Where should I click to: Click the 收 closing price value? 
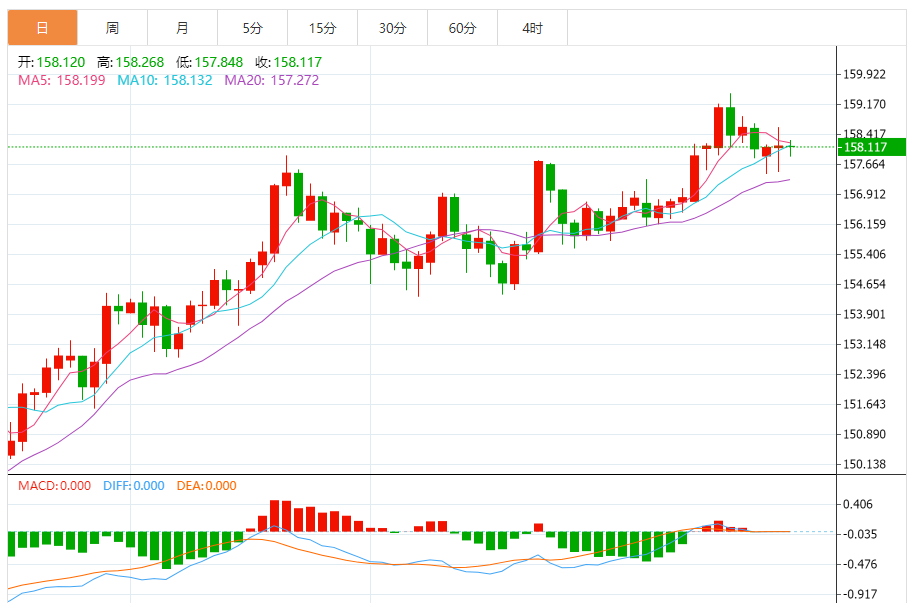tap(288, 62)
